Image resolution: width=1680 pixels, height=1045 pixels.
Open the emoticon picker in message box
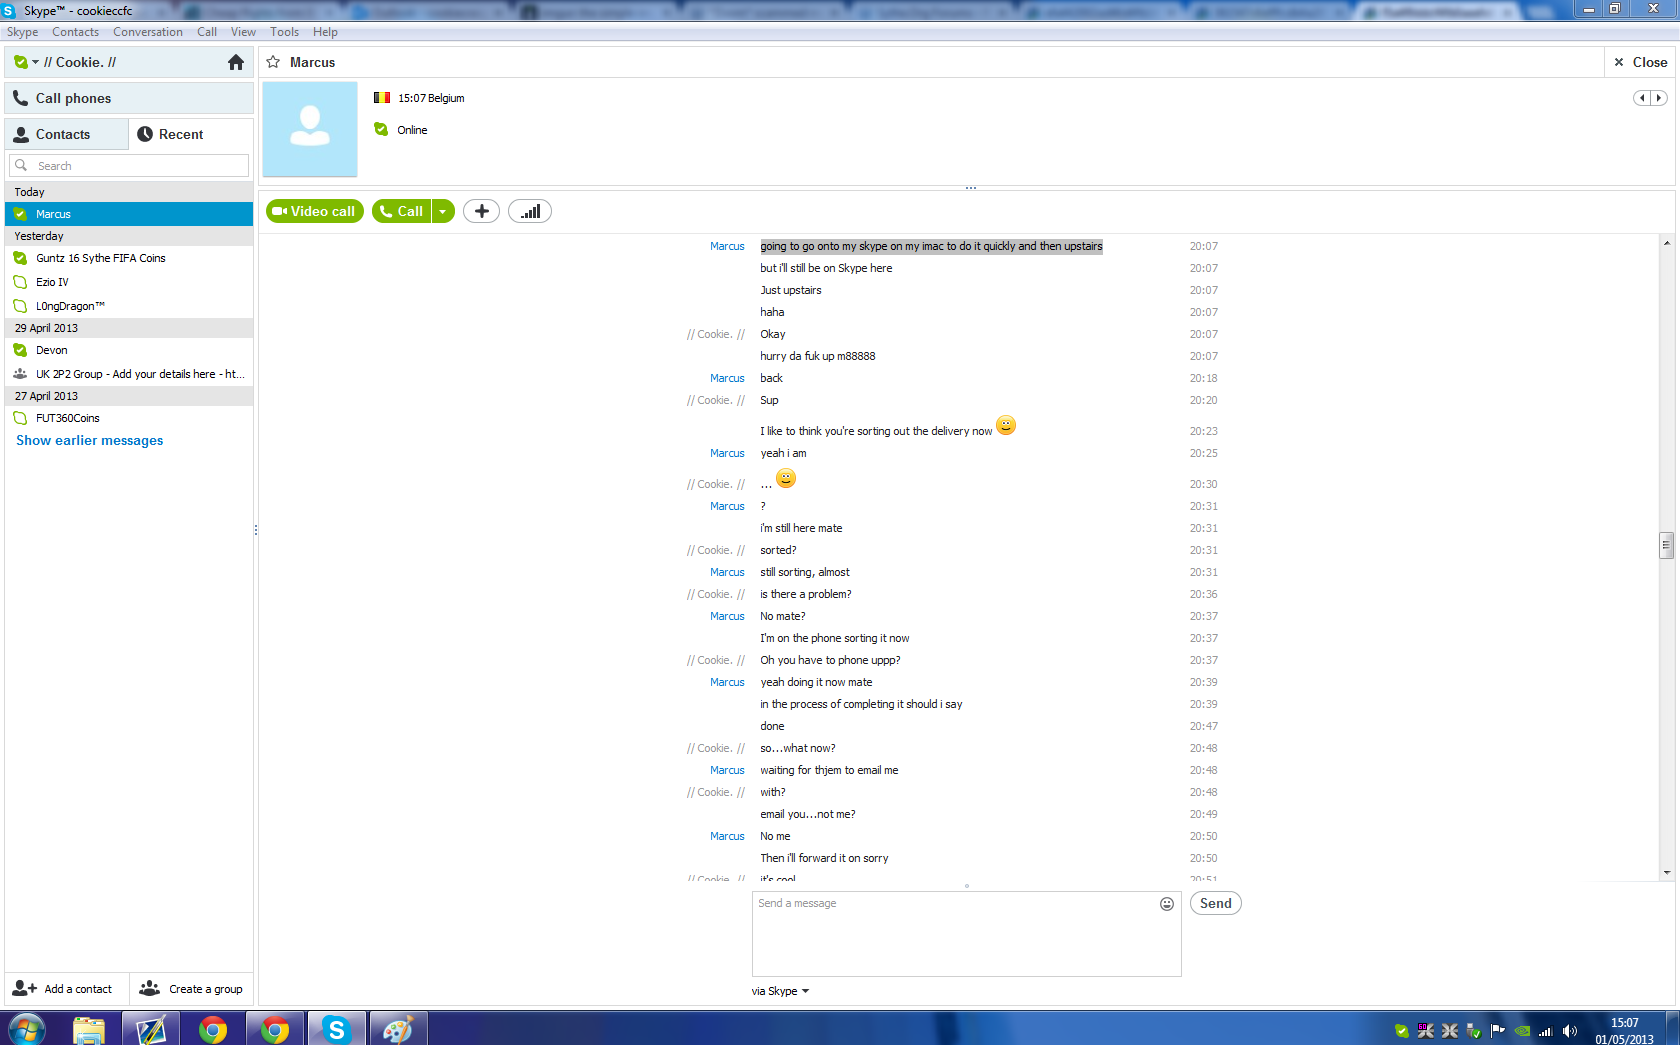coord(1167,904)
